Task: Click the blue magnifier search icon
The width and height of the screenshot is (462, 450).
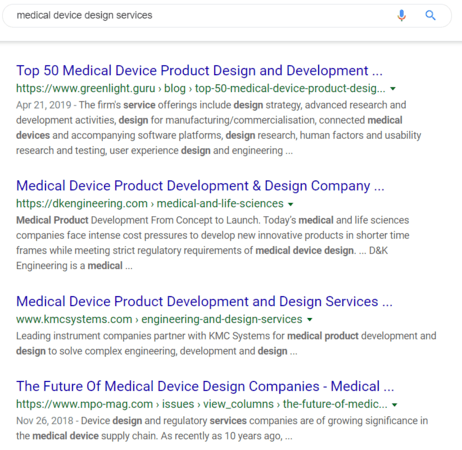Action: click(430, 15)
